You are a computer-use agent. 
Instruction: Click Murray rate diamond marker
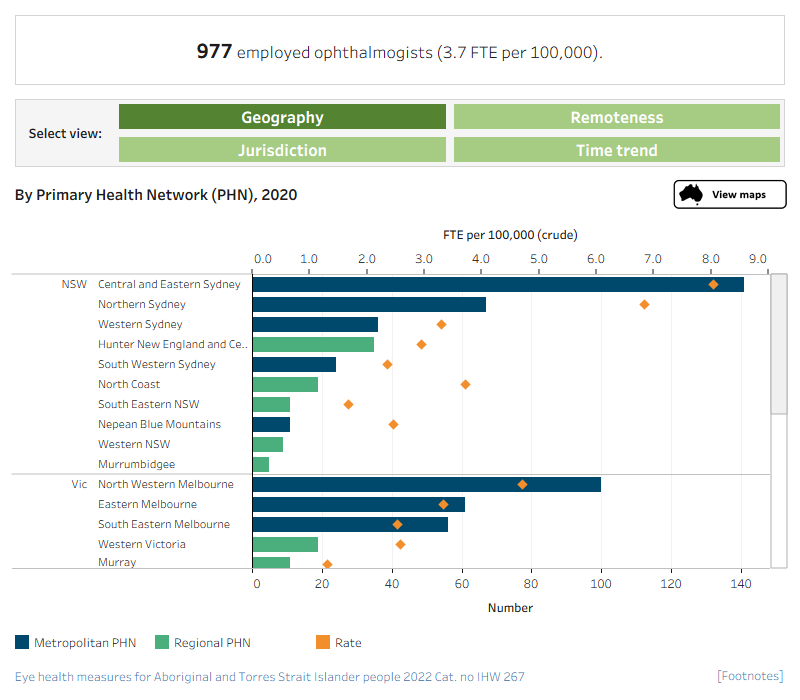click(x=328, y=564)
